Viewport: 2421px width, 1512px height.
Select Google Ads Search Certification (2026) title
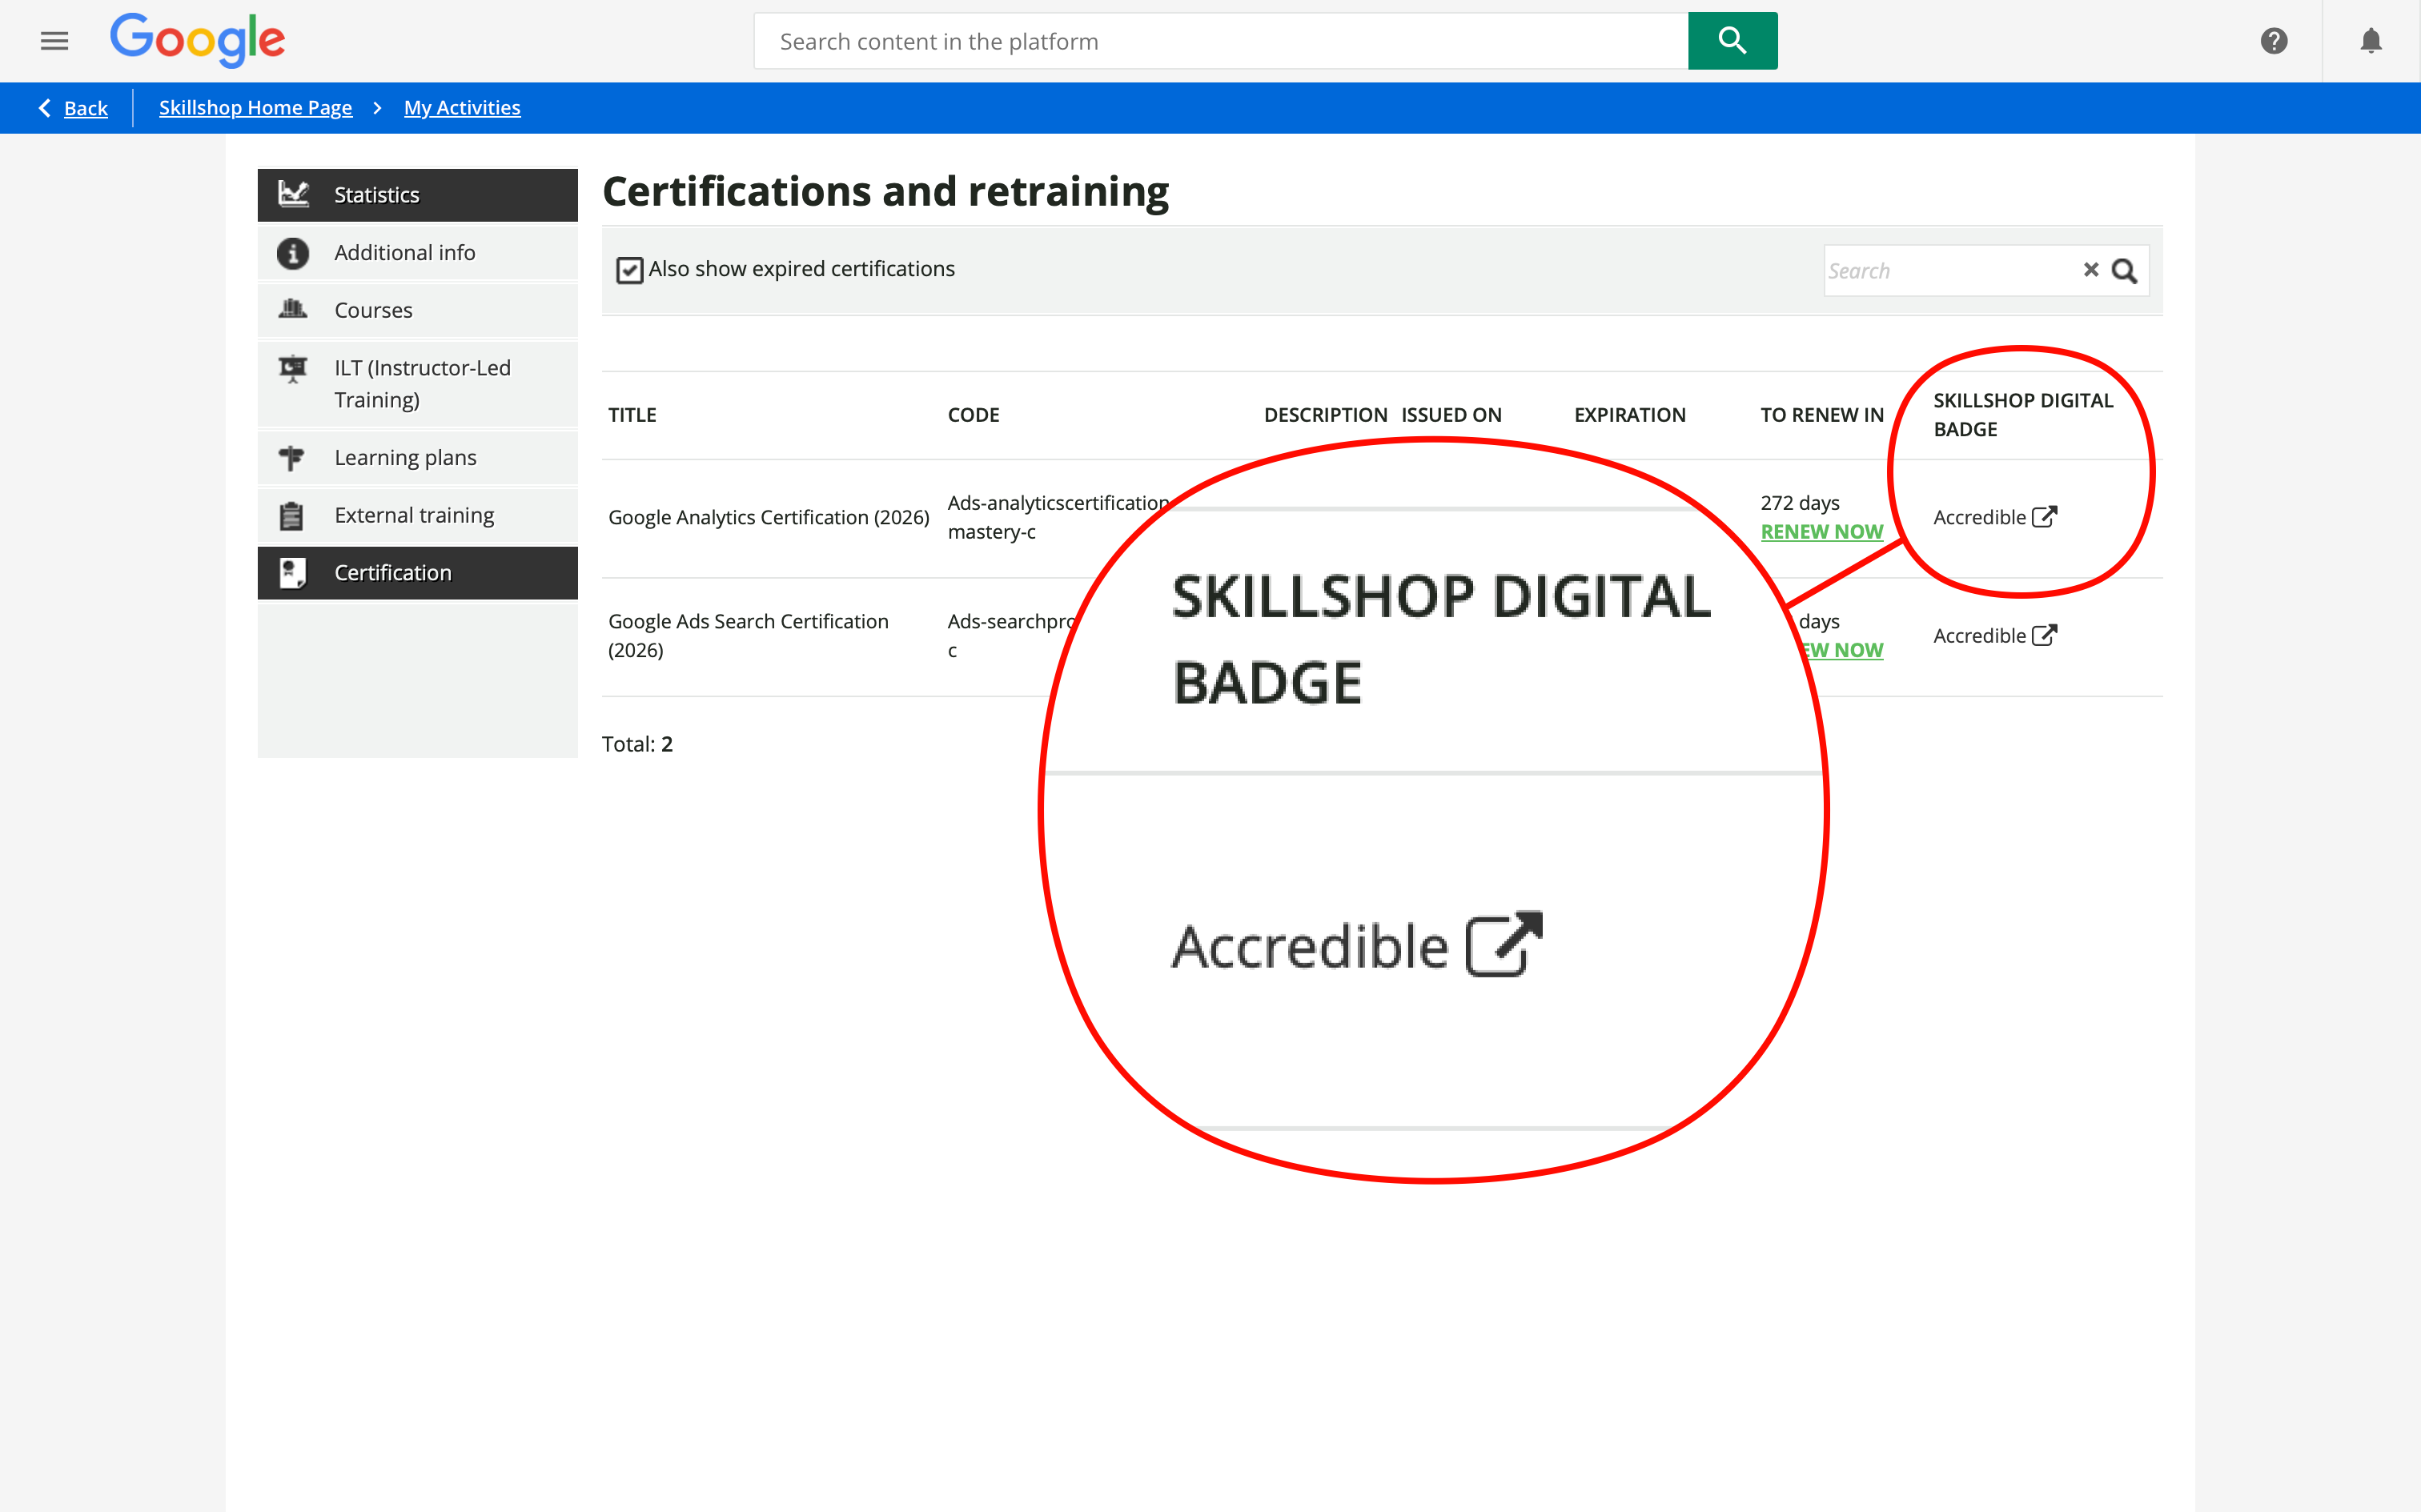(x=748, y=635)
